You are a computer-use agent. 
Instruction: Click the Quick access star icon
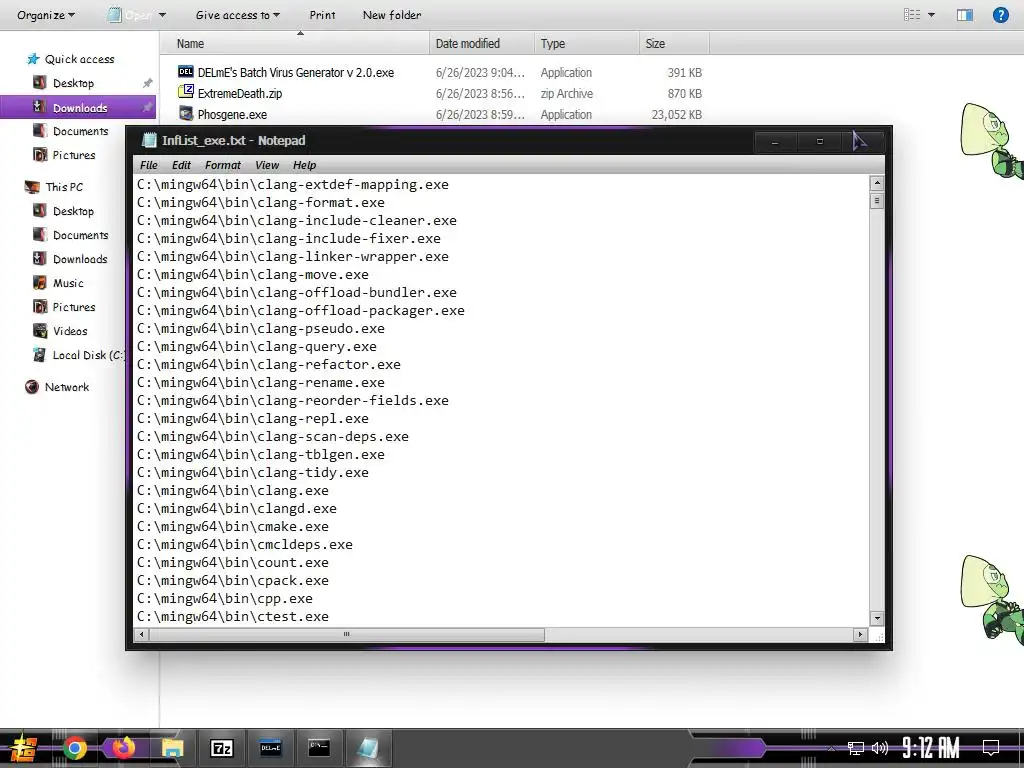coord(33,59)
